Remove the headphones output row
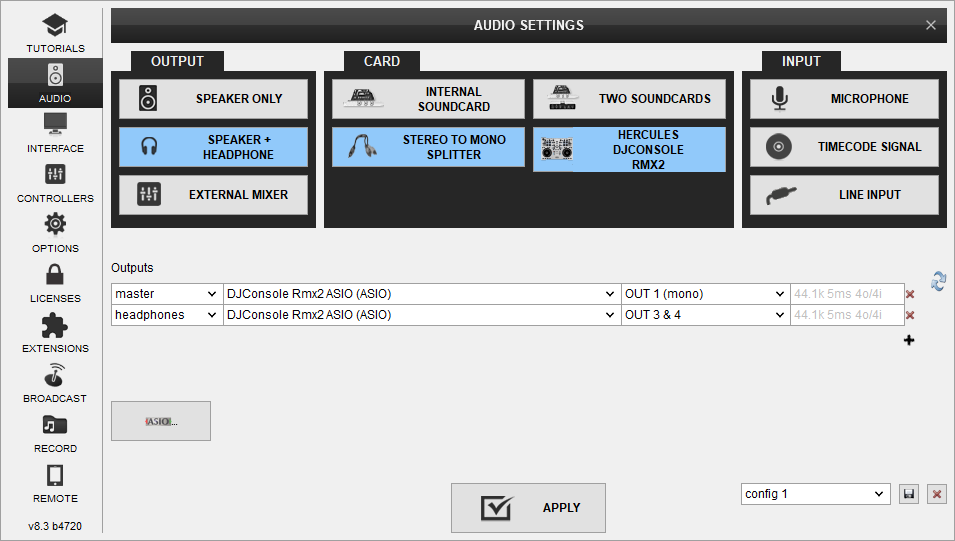 (x=910, y=315)
